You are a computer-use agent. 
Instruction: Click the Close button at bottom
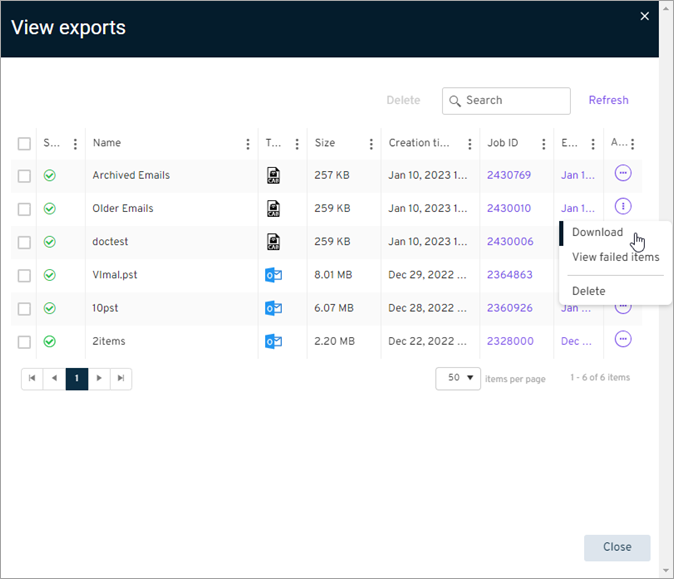pyautogui.click(x=617, y=547)
